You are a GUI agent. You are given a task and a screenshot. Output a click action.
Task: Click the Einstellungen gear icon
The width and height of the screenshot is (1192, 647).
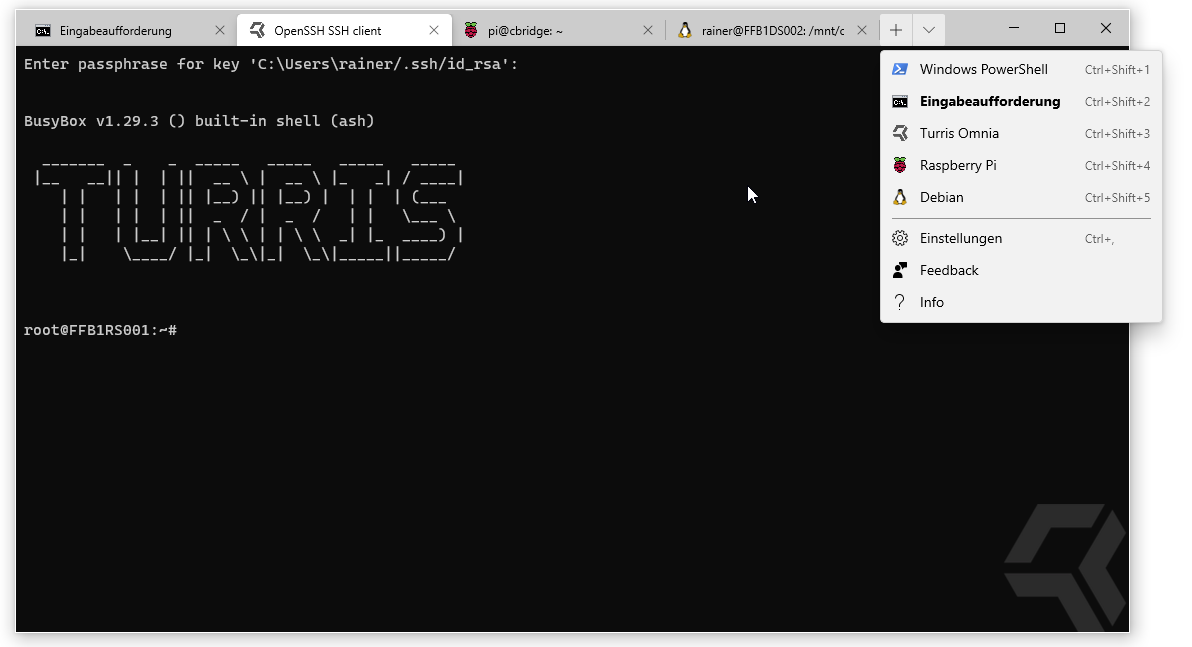900,239
